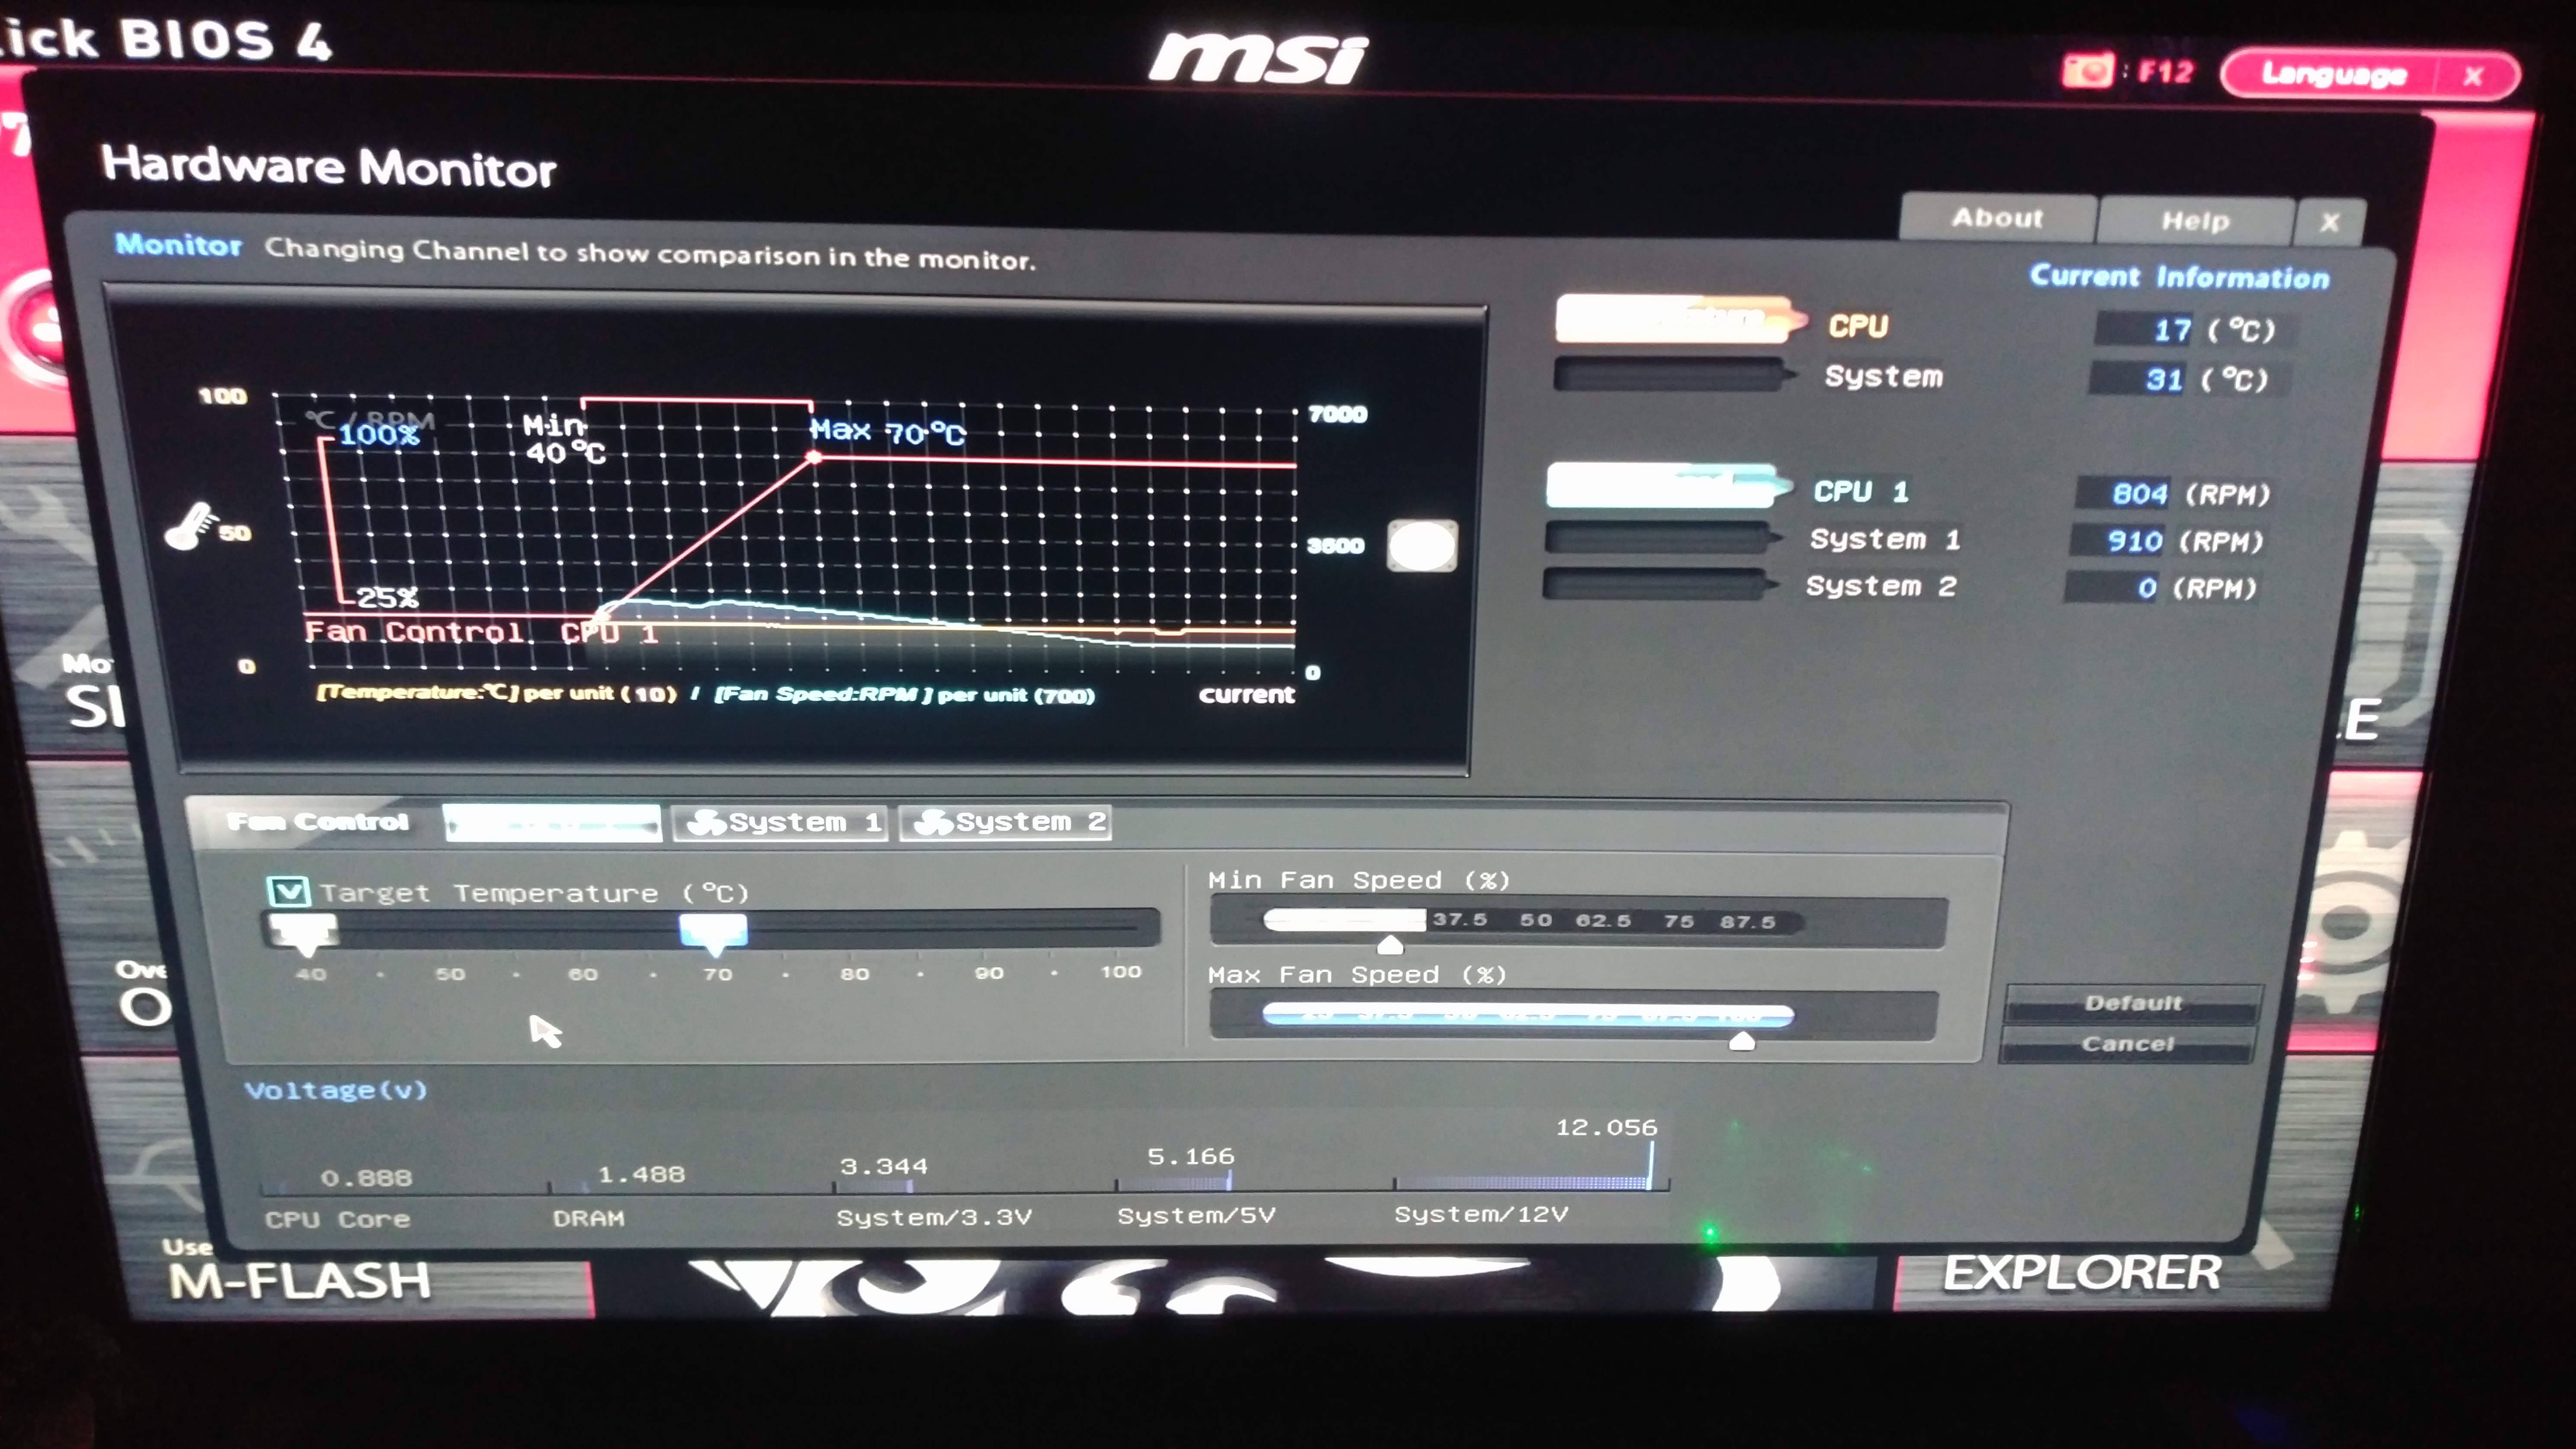This screenshot has width=2576, height=1449.
Task: Set Min Fan Speed to 75
Action: pyautogui.click(x=1679, y=921)
